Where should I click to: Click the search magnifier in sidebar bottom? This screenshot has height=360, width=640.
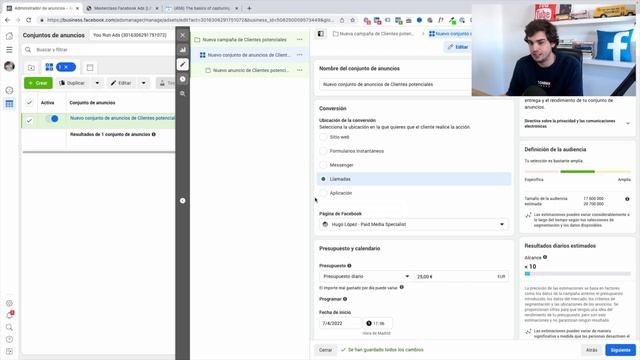(9, 327)
